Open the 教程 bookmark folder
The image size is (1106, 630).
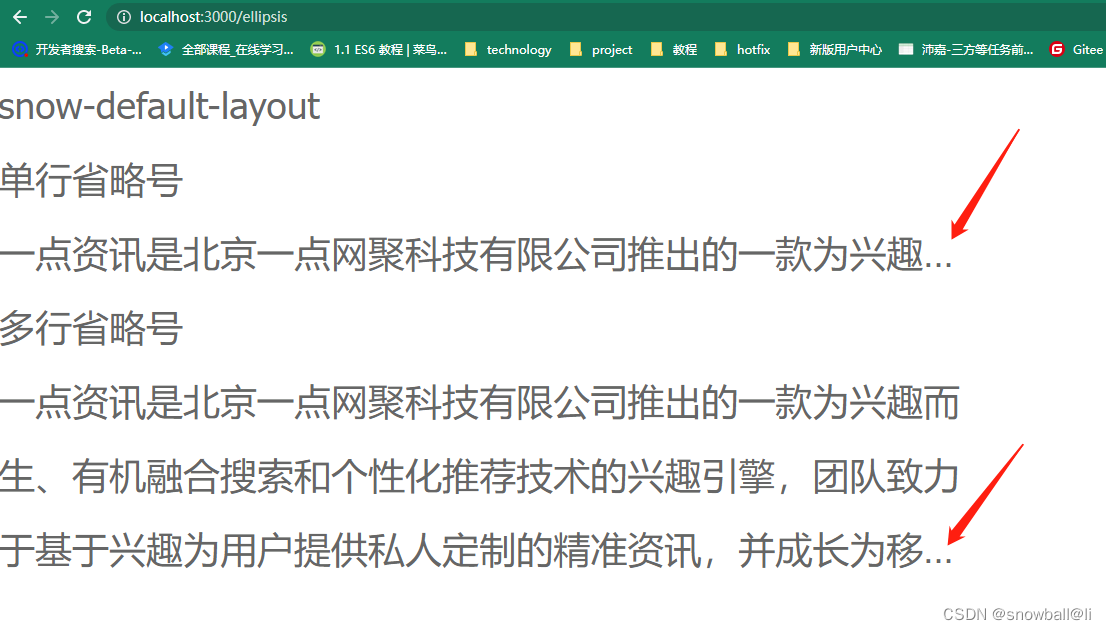[674, 49]
